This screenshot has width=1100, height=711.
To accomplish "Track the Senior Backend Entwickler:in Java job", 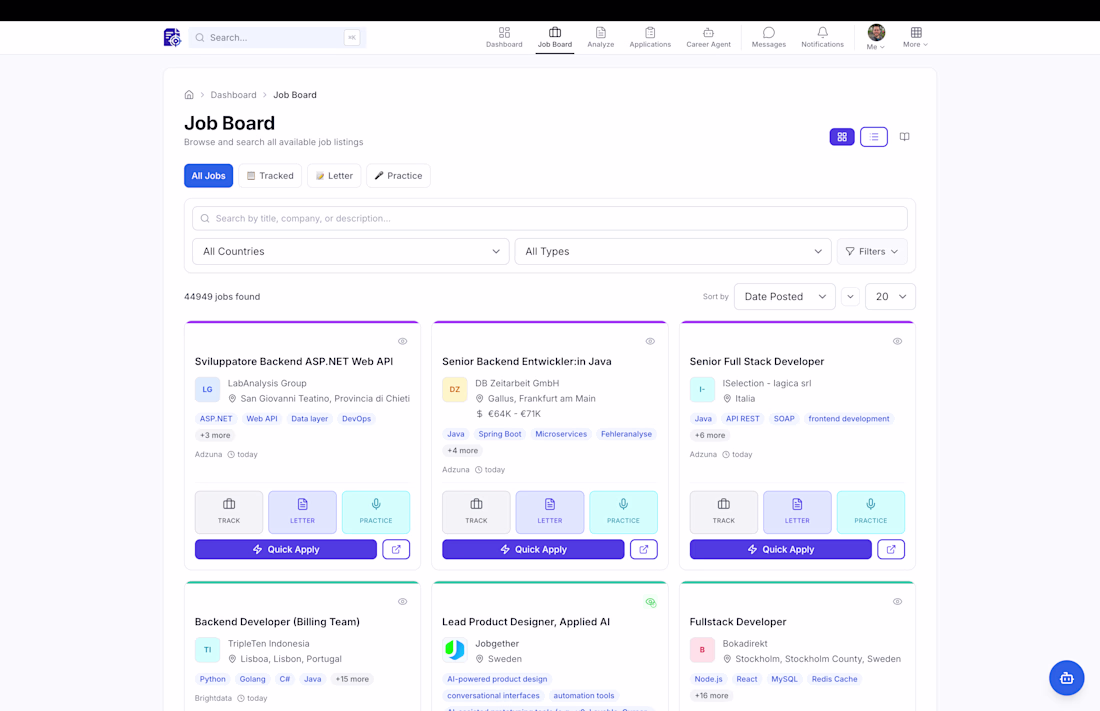I will point(476,512).
